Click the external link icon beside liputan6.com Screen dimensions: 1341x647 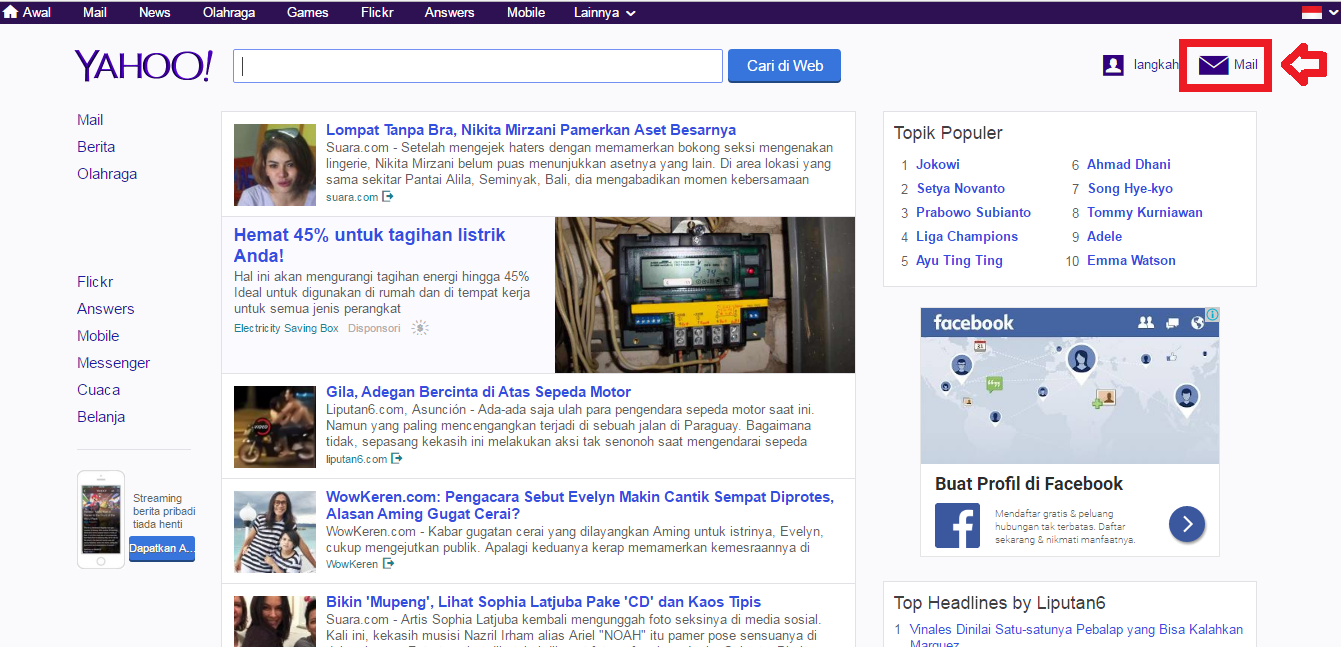pyautogui.click(x=397, y=458)
